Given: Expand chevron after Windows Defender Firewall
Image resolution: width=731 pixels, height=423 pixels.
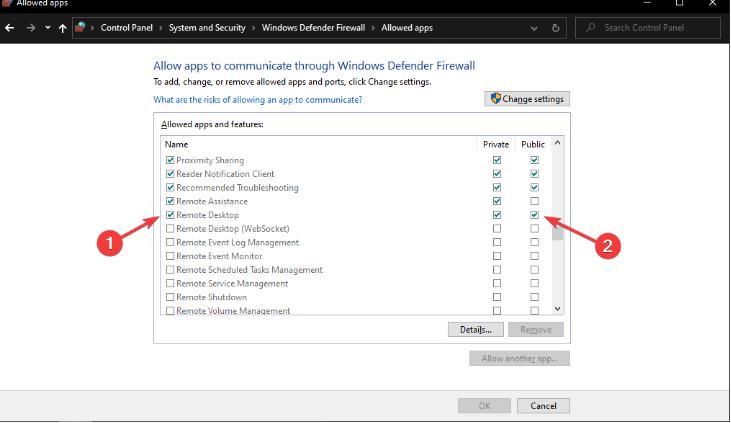Looking at the screenshot, I should coord(373,28).
